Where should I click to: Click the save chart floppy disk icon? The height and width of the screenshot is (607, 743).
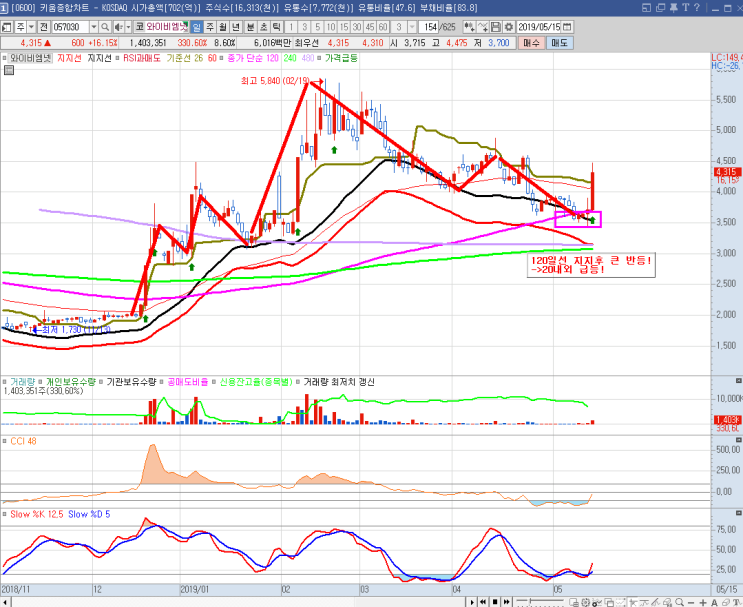point(496,27)
